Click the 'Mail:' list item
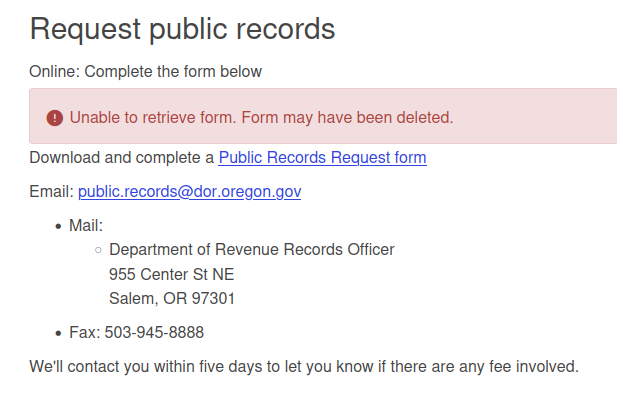This screenshot has height=395, width=617. coord(86,226)
